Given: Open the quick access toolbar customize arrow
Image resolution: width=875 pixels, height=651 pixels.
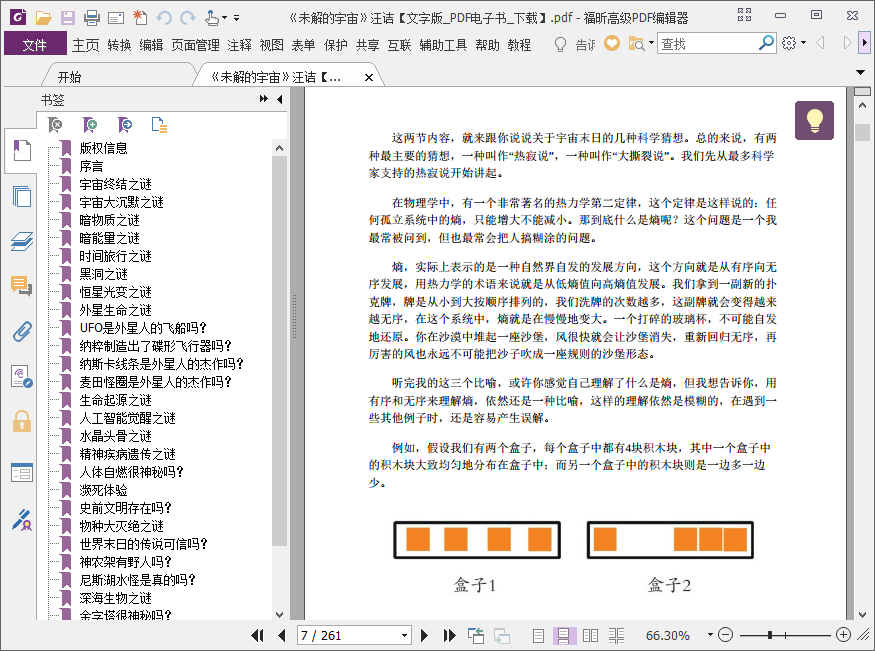Looking at the screenshot, I should coord(237,18).
